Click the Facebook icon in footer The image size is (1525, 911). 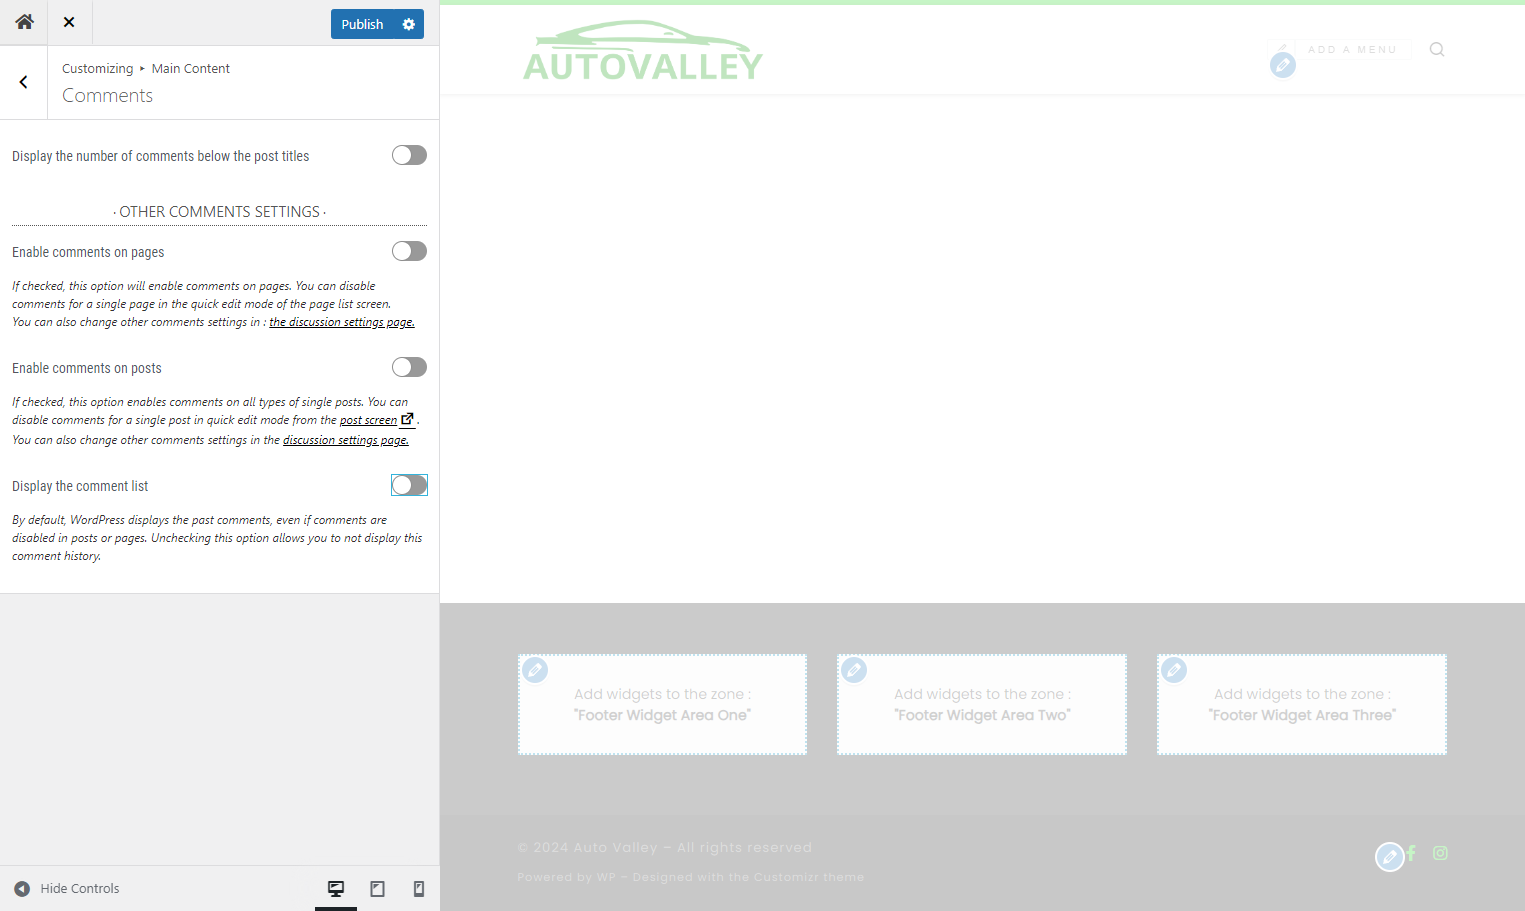point(1411,853)
